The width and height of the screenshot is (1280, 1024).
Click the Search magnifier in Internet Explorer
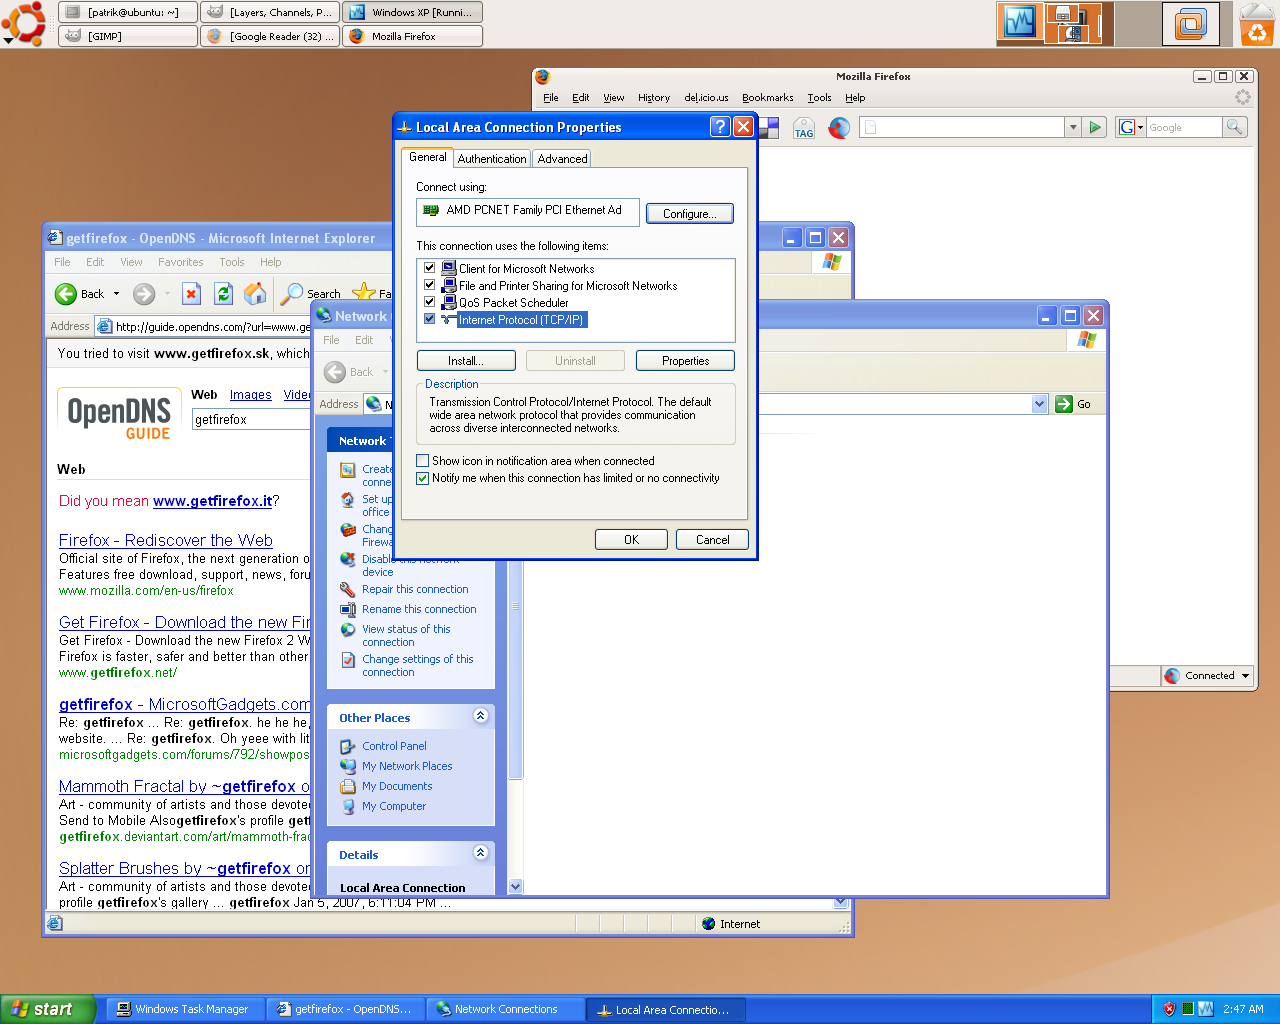click(x=292, y=294)
